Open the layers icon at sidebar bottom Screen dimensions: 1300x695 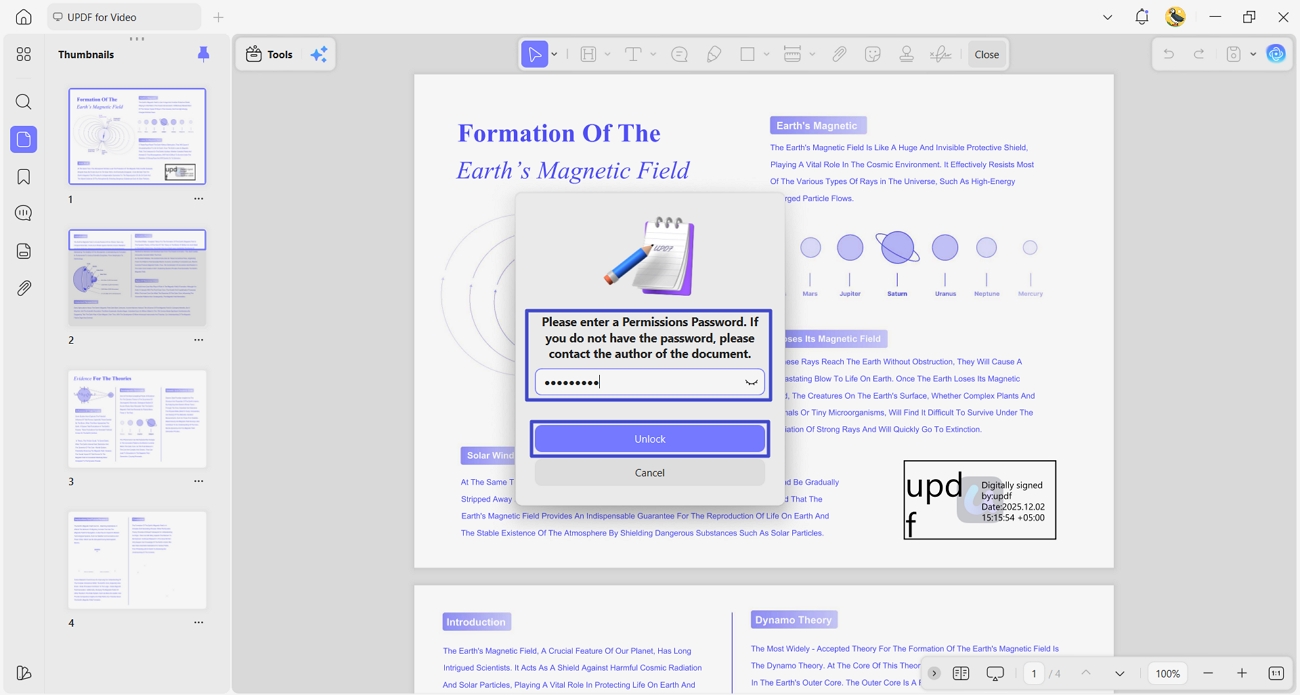24,673
